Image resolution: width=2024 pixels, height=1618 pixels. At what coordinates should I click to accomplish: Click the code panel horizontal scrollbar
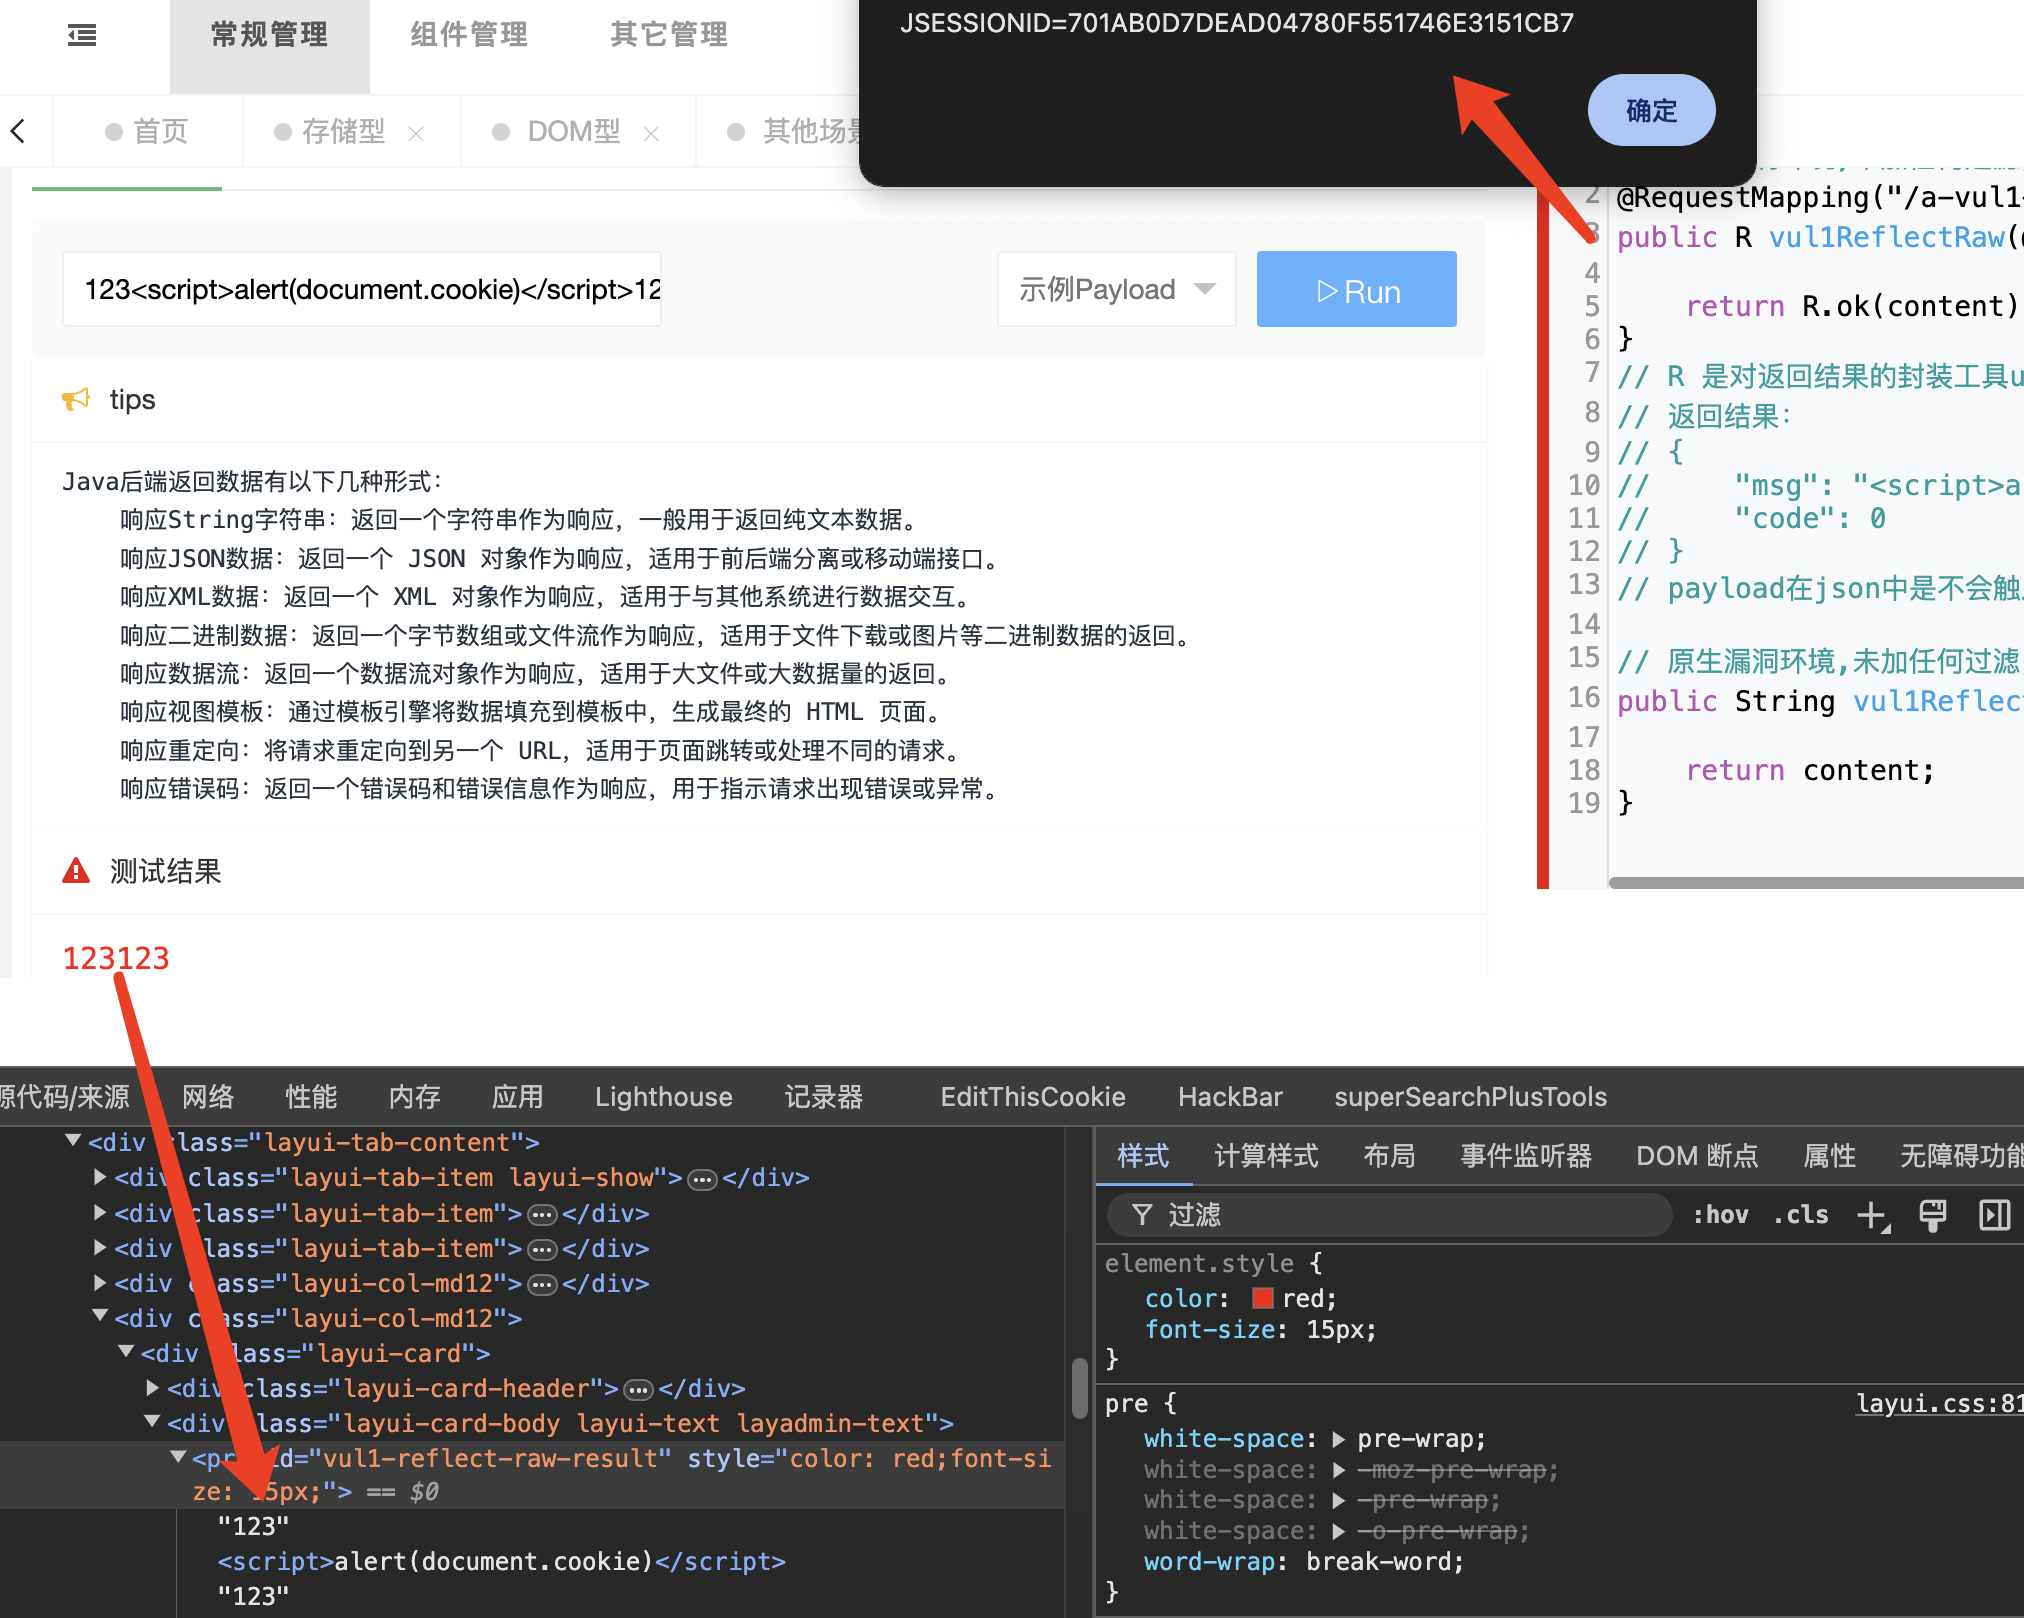[x=1816, y=883]
